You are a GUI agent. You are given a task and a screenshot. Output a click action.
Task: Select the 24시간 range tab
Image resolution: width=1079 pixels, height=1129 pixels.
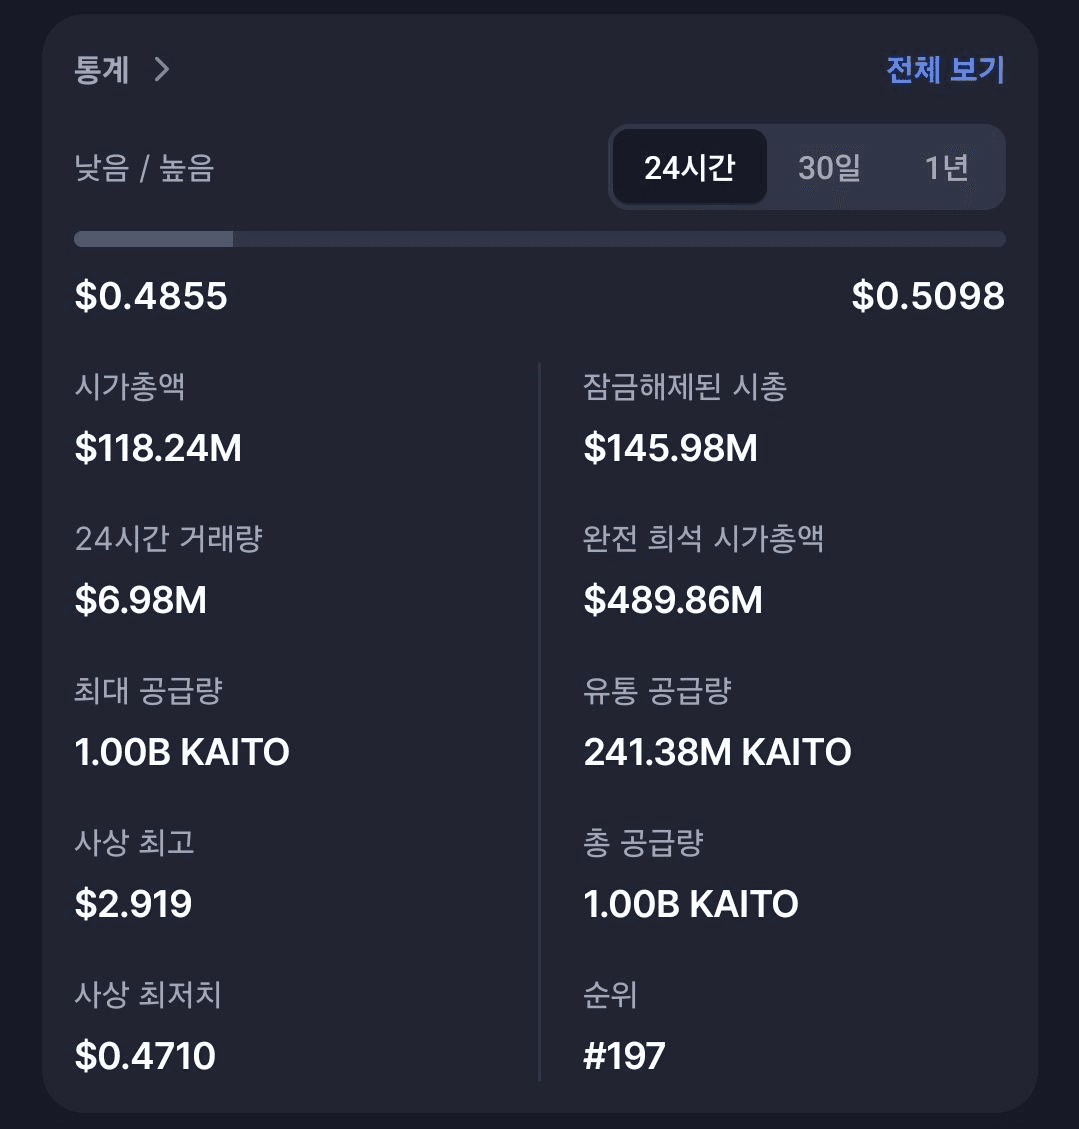(x=689, y=167)
